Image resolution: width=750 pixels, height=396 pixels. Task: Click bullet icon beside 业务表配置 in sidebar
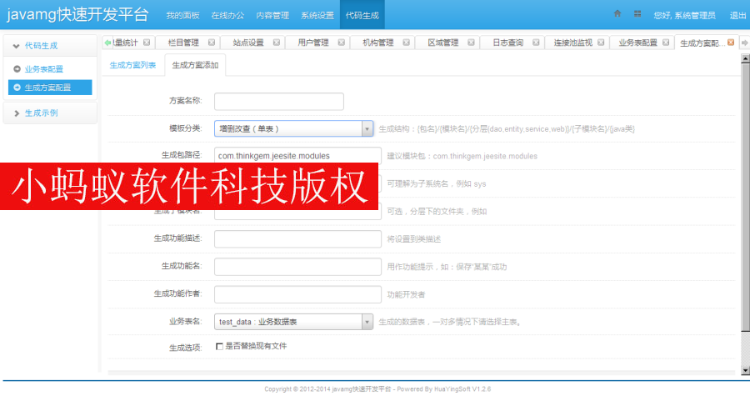coord(17,69)
